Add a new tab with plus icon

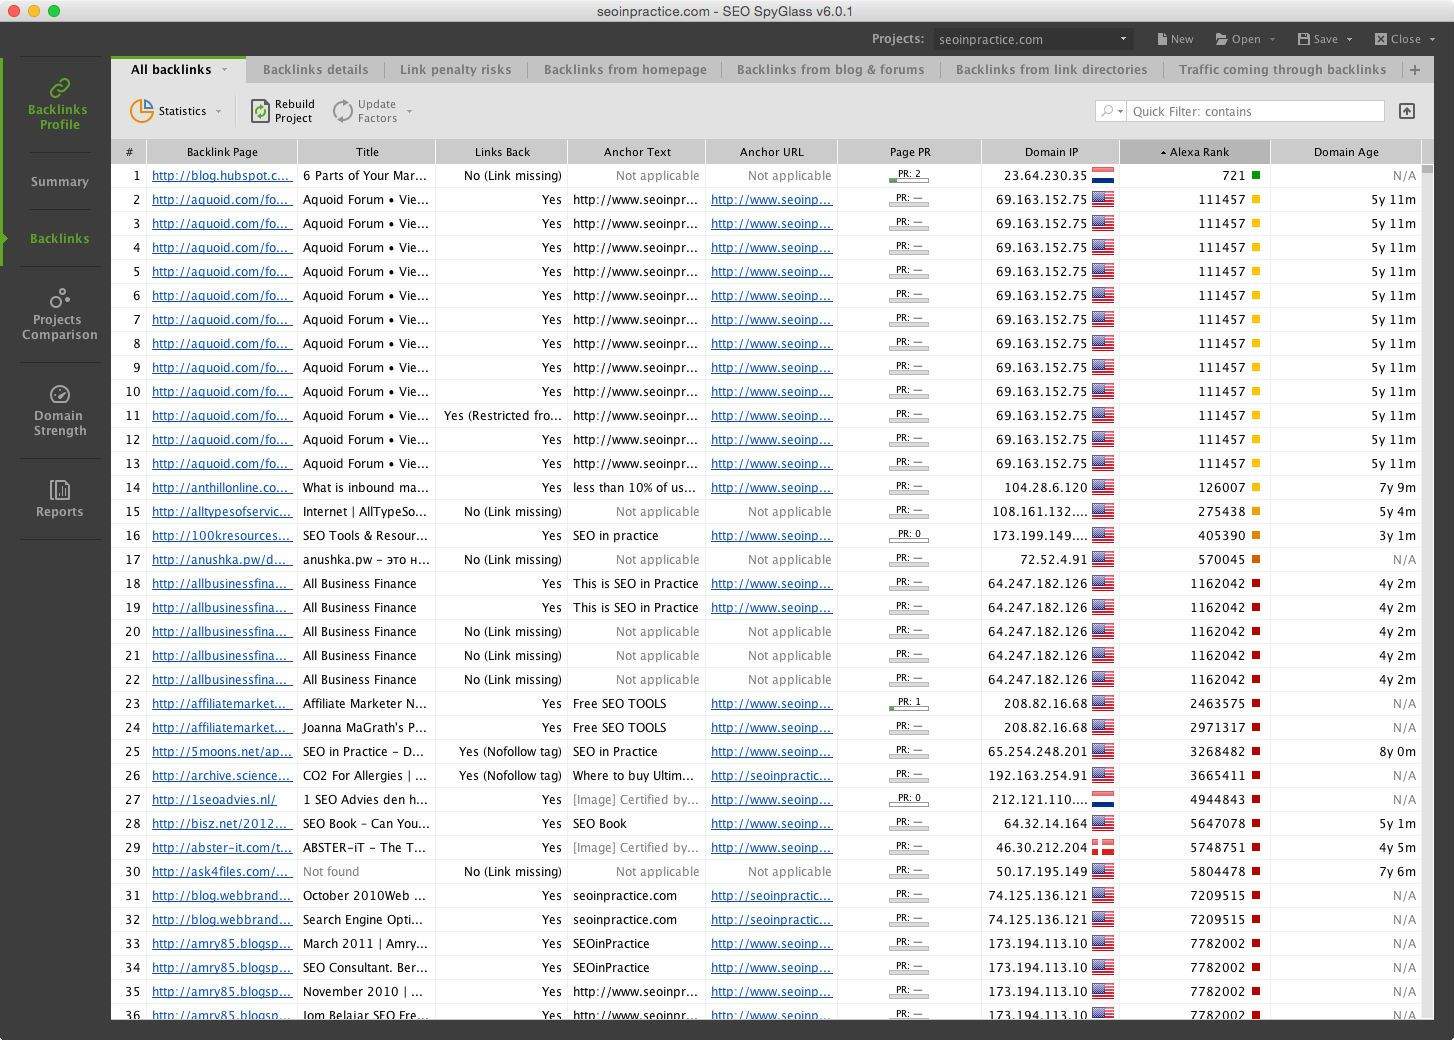click(1414, 70)
